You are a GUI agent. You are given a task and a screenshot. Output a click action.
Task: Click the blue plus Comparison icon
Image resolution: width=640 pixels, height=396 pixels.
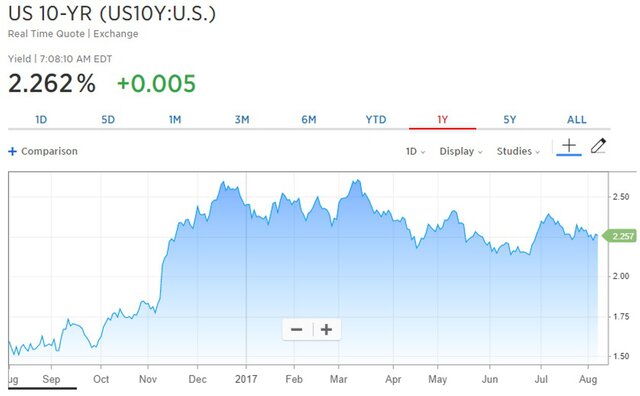13,151
